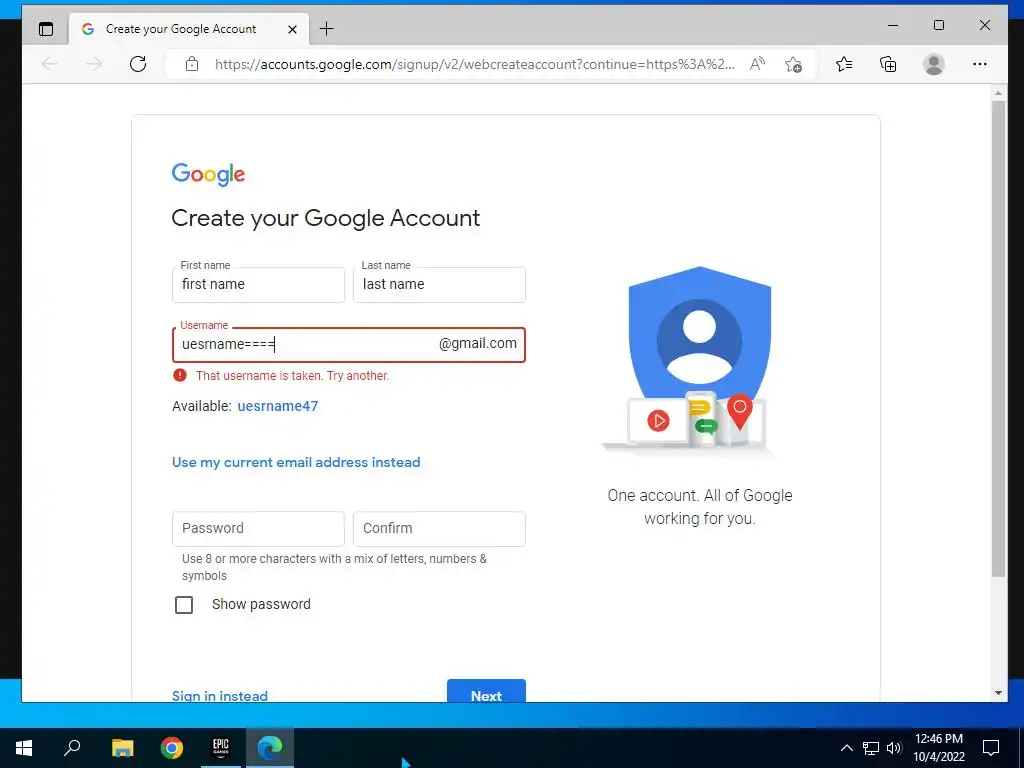Click Sign in instead link

point(219,696)
